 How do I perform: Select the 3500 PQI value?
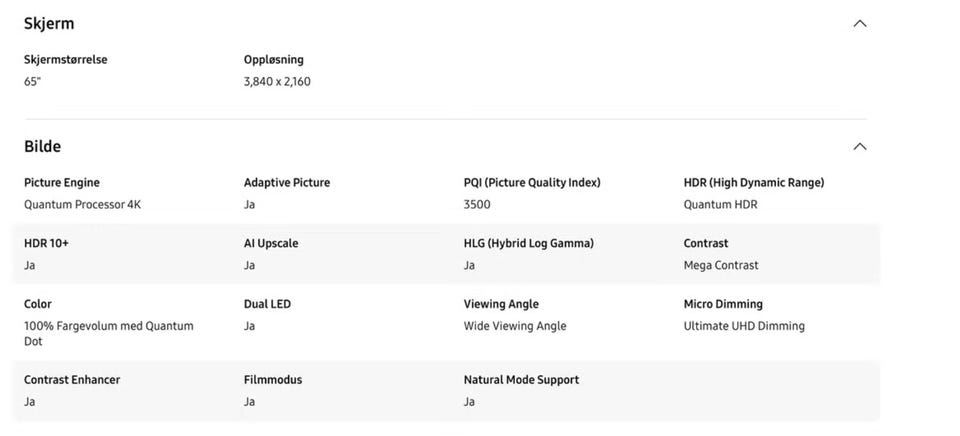[x=477, y=205]
